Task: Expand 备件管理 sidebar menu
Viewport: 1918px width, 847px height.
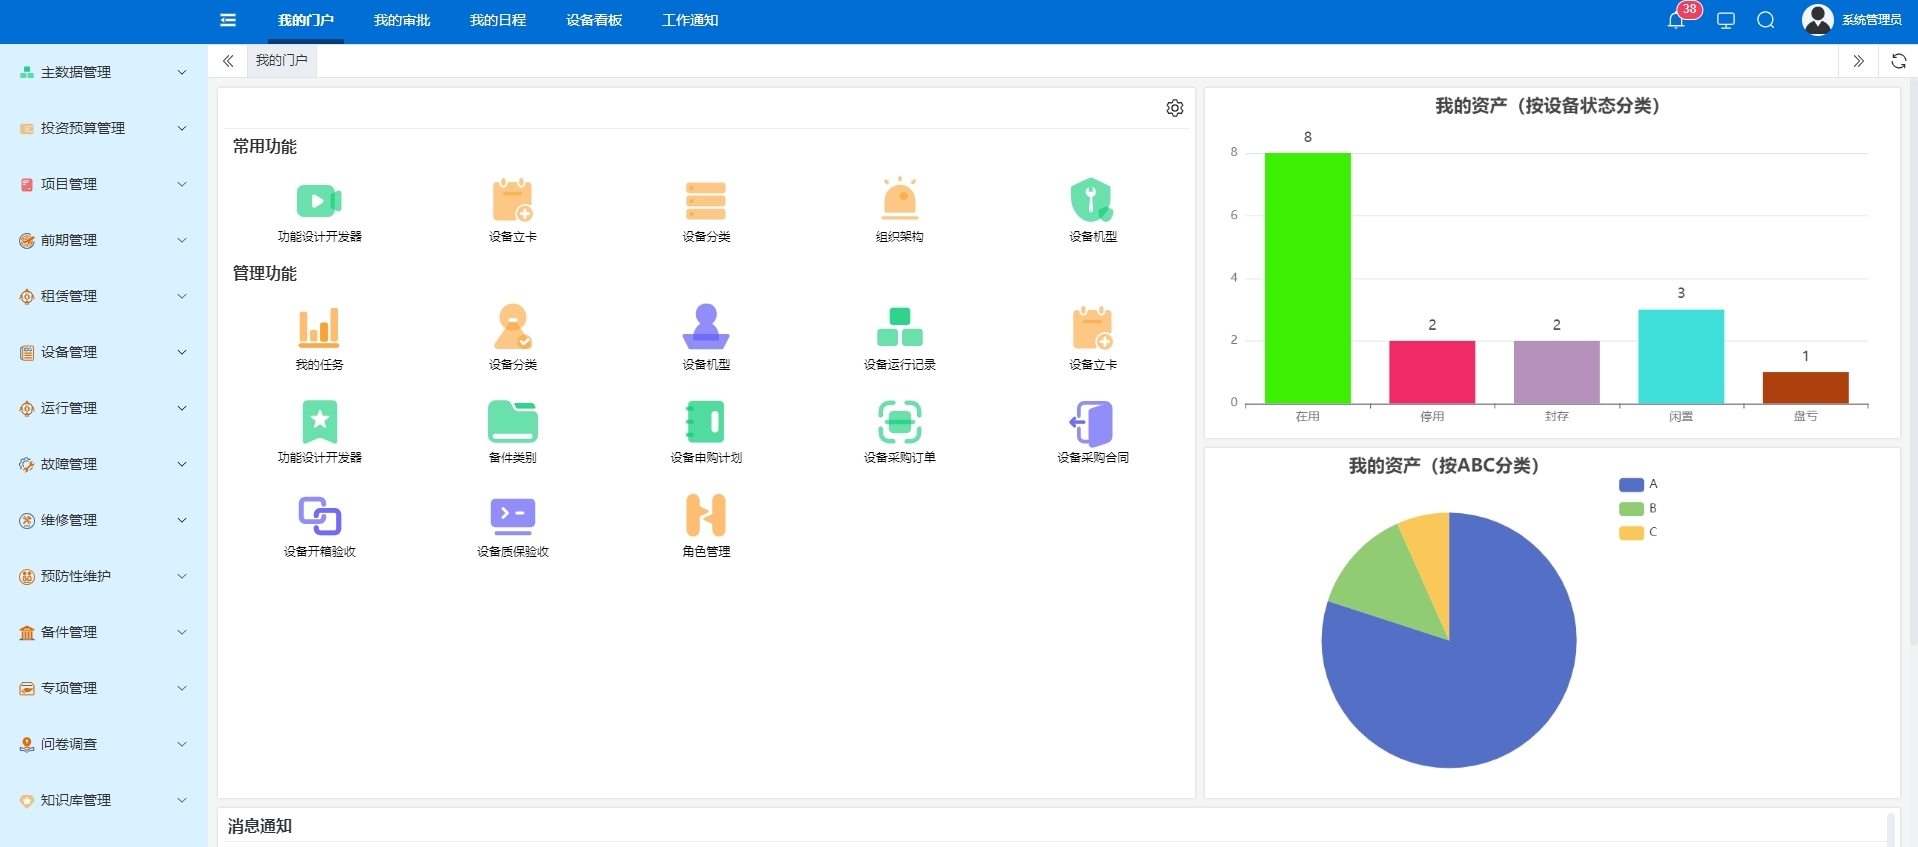Action: click(104, 632)
